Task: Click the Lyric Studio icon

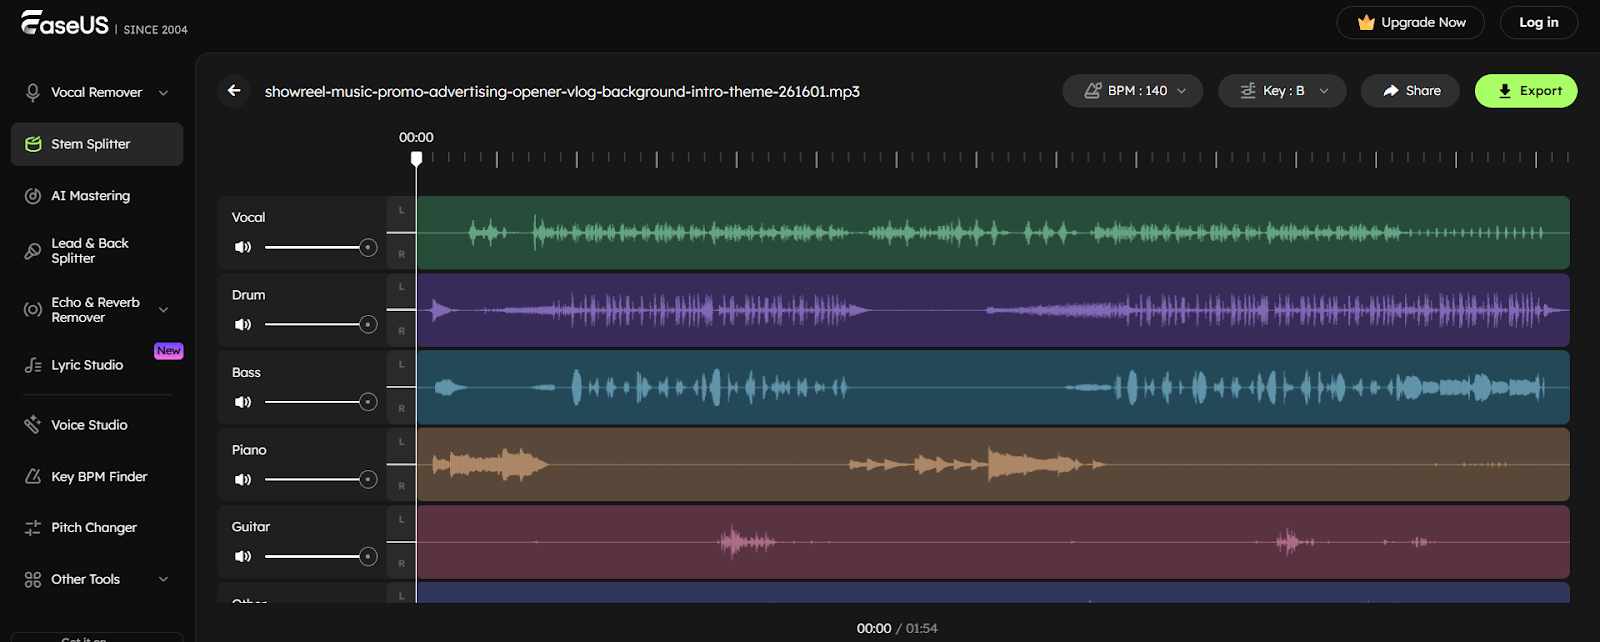Action: [x=33, y=366]
